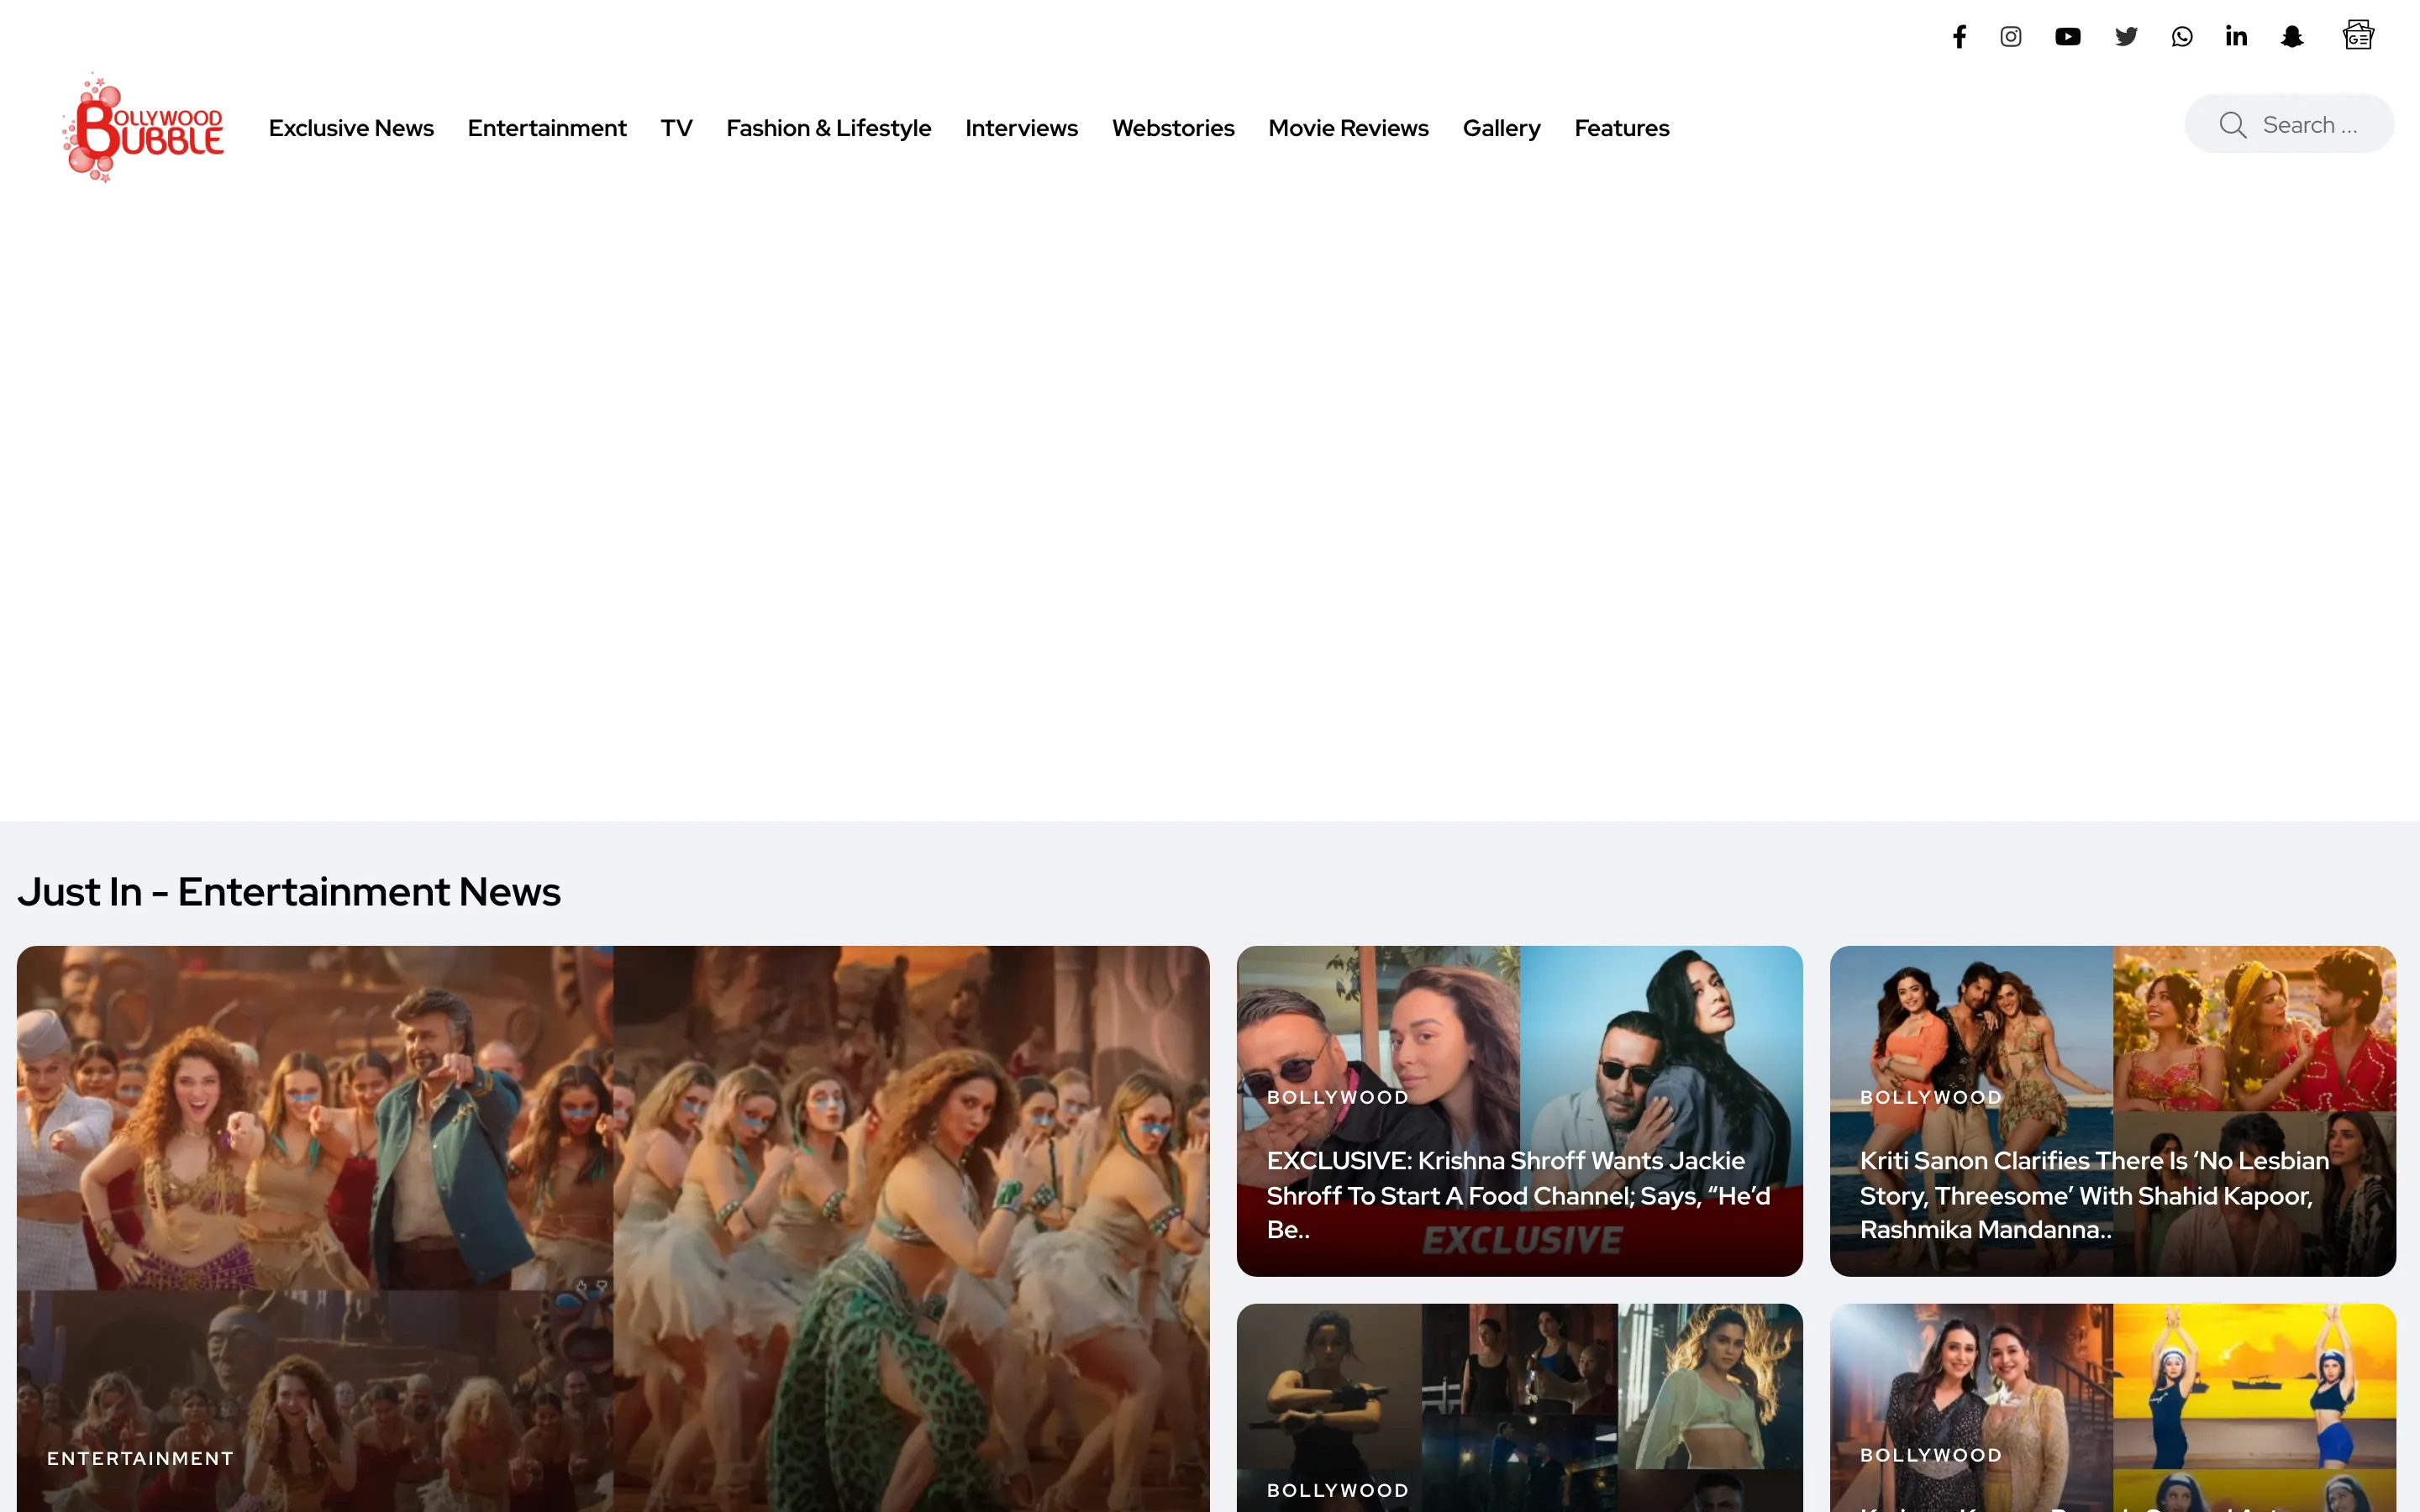Click the Bollywood Bubble logo
Screen dimensions: 2420x1512
tap(143, 127)
